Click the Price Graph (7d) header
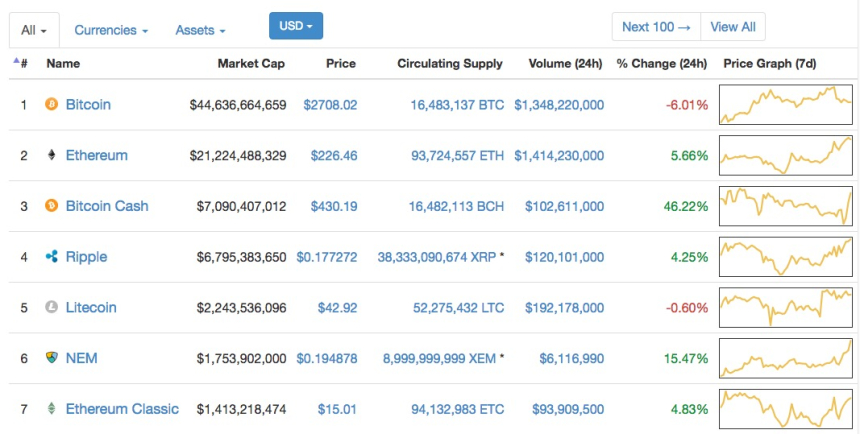The height and width of the screenshot is (434, 860). [x=770, y=64]
